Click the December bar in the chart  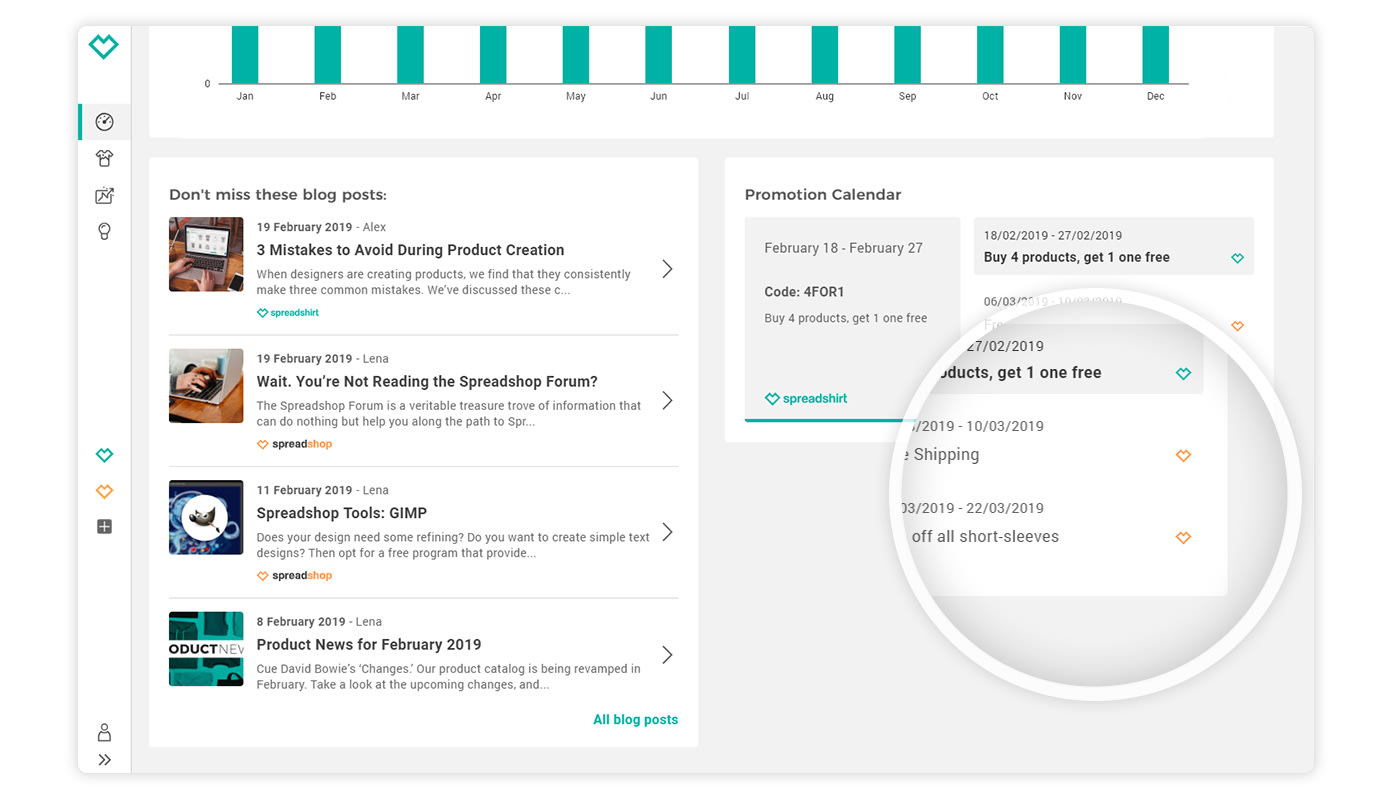click(x=1155, y=55)
